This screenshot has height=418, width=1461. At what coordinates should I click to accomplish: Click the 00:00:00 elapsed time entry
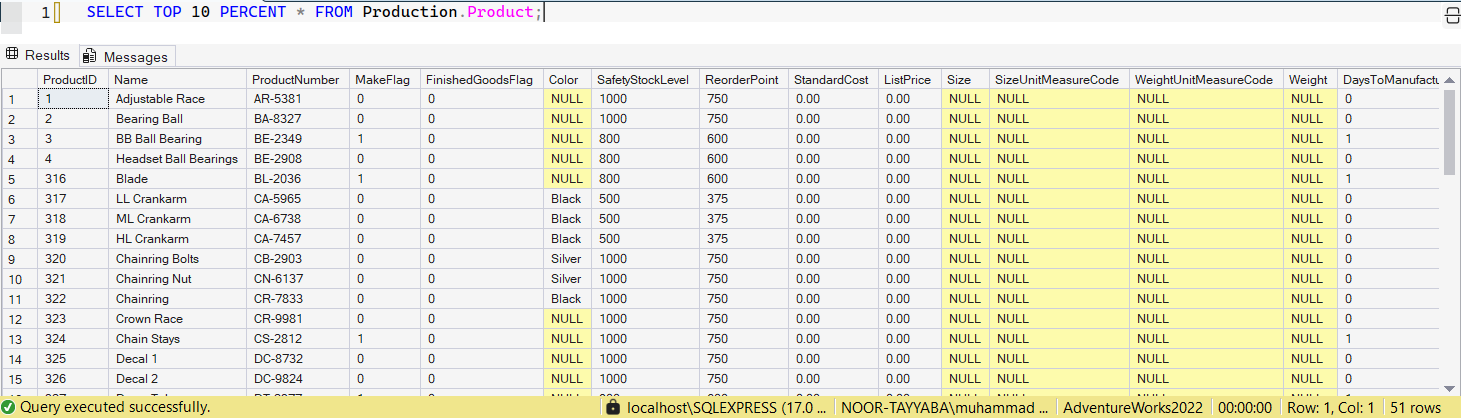tap(1243, 408)
